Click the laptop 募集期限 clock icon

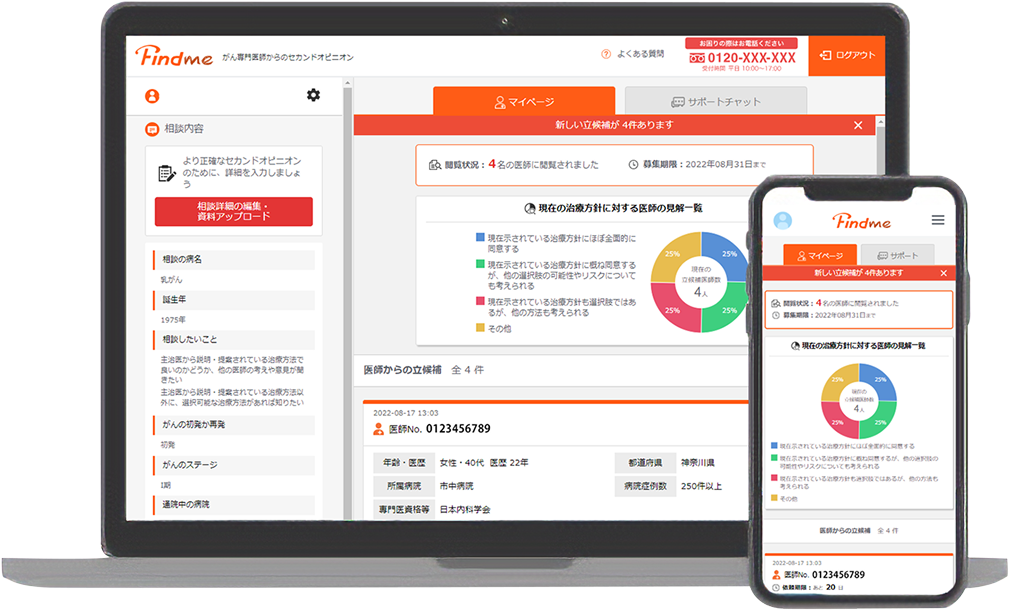pos(633,164)
